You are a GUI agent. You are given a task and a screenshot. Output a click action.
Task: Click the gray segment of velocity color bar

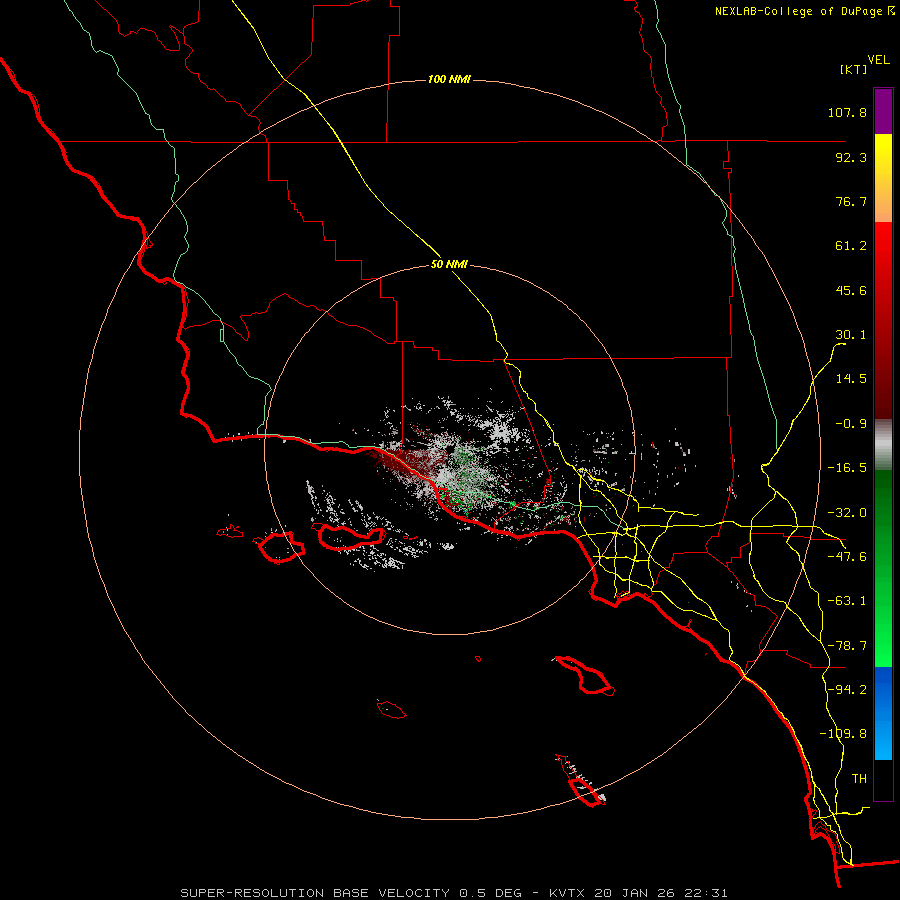[x=883, y=445]
